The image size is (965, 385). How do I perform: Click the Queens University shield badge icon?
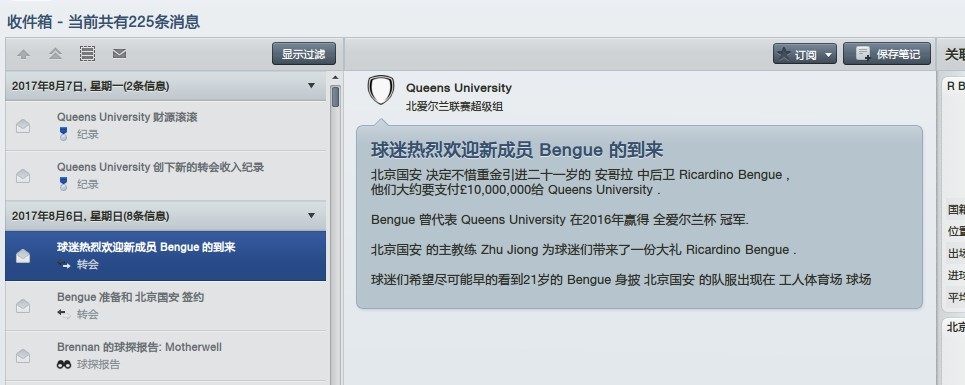pyautogui.click(x=380, y=90)
